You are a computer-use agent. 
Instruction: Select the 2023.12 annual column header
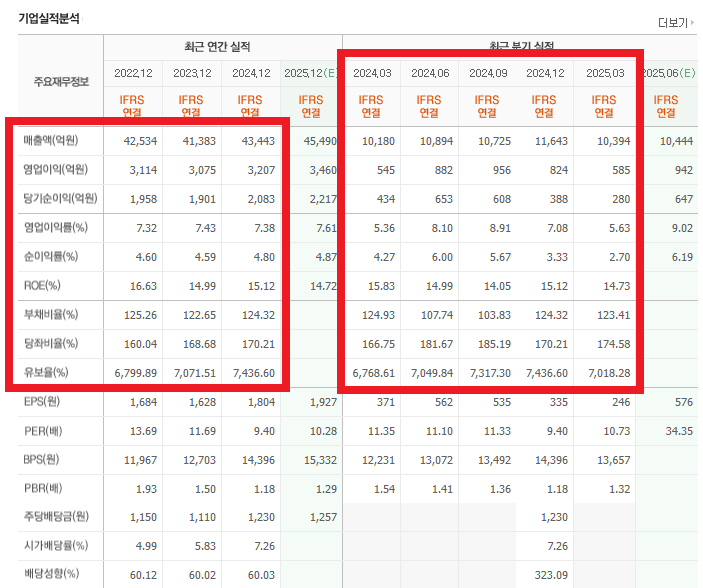(x=192, y=73)
